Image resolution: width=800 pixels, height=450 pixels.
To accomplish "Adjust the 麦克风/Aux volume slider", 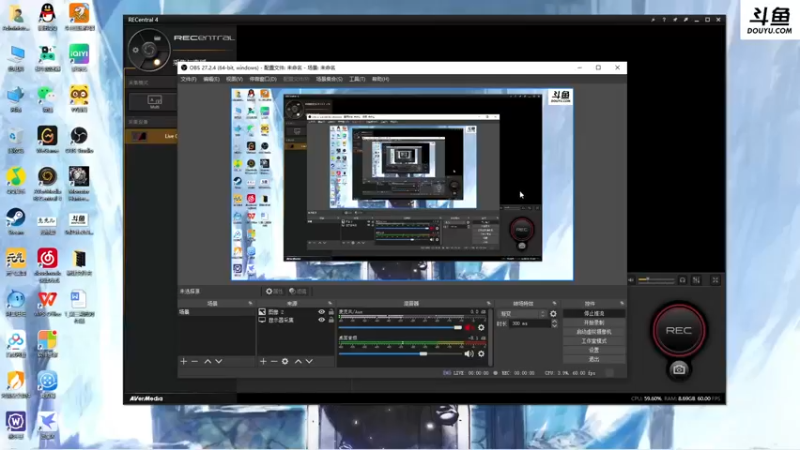I will (x=400, y=328).
